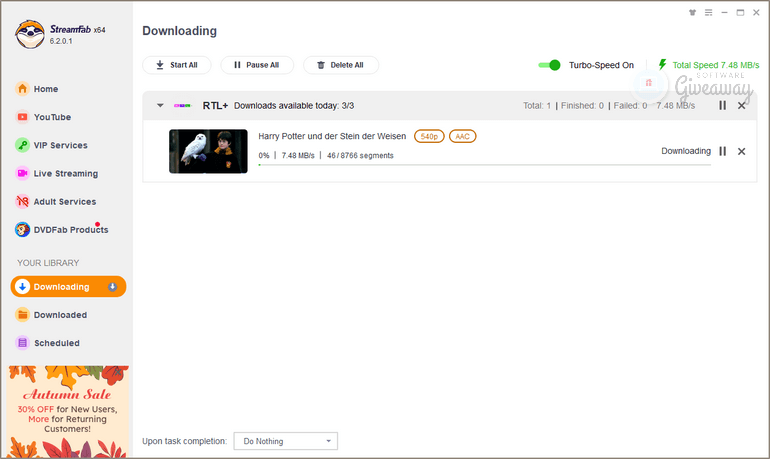
Task: Click the Harry Potter download progress bar
Action: (483, 165)
